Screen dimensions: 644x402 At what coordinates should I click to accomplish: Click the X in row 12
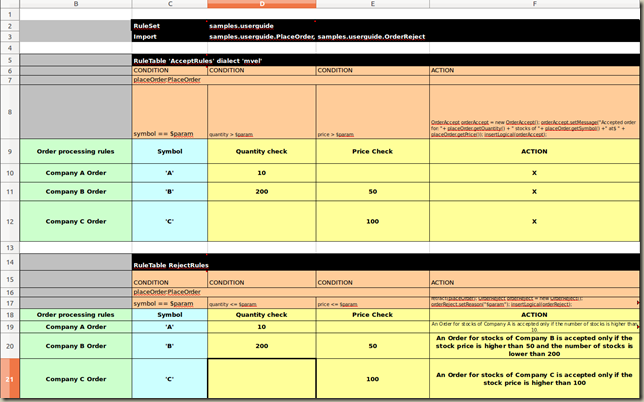click(534, 221)
